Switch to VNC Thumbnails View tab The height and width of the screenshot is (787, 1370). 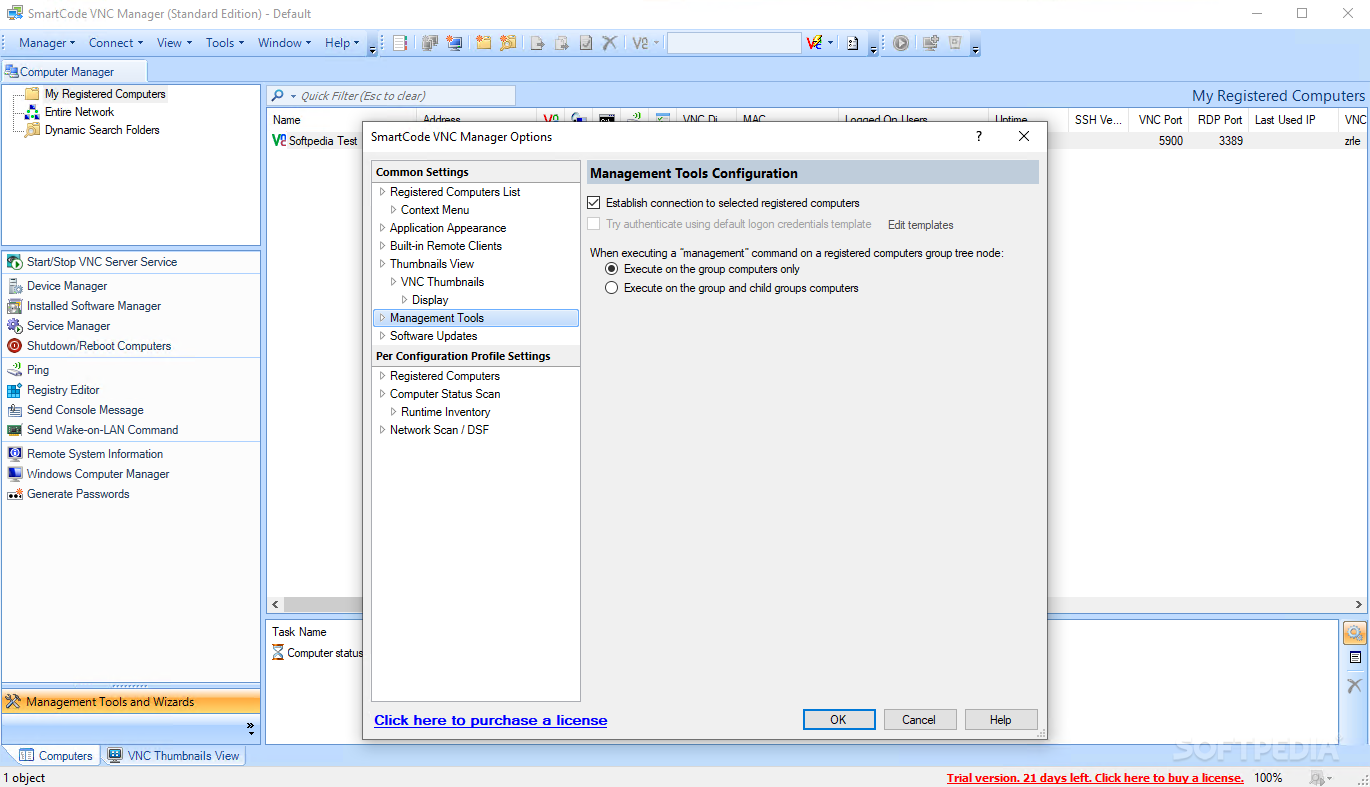pyautogui.click(x=174, y=756)
